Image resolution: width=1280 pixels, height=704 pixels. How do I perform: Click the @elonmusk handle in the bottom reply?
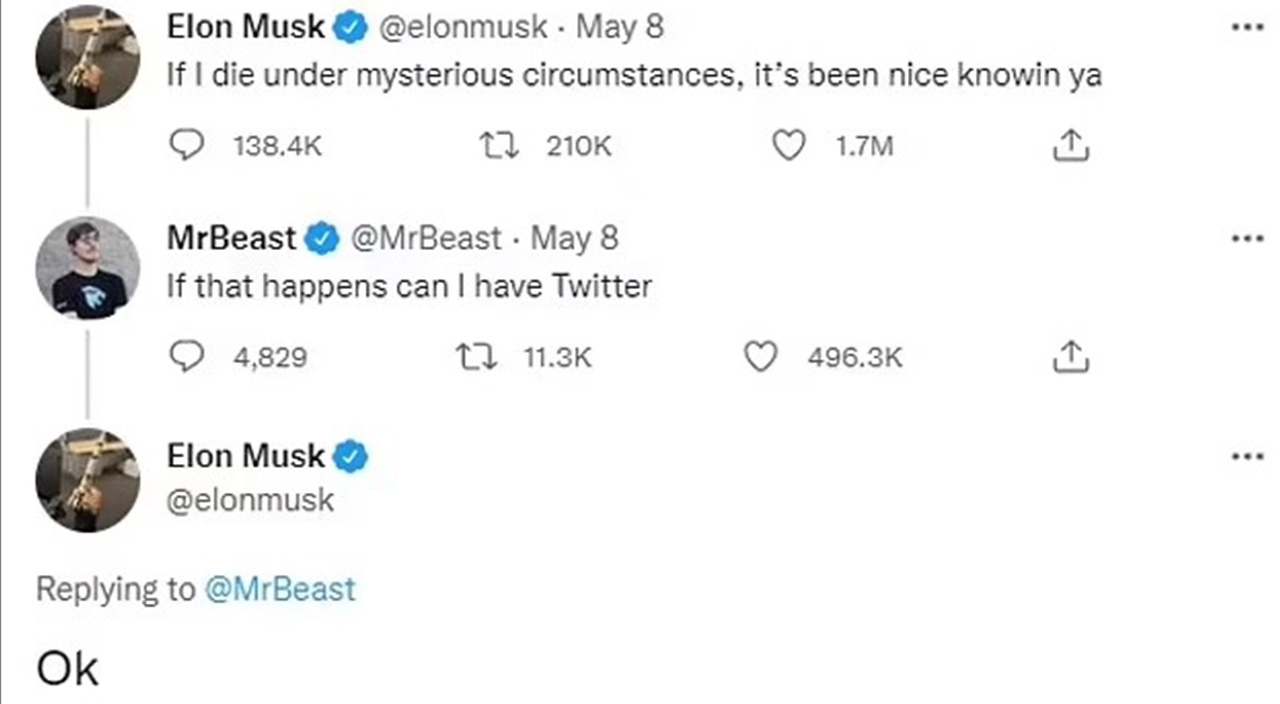click(250, 499)
